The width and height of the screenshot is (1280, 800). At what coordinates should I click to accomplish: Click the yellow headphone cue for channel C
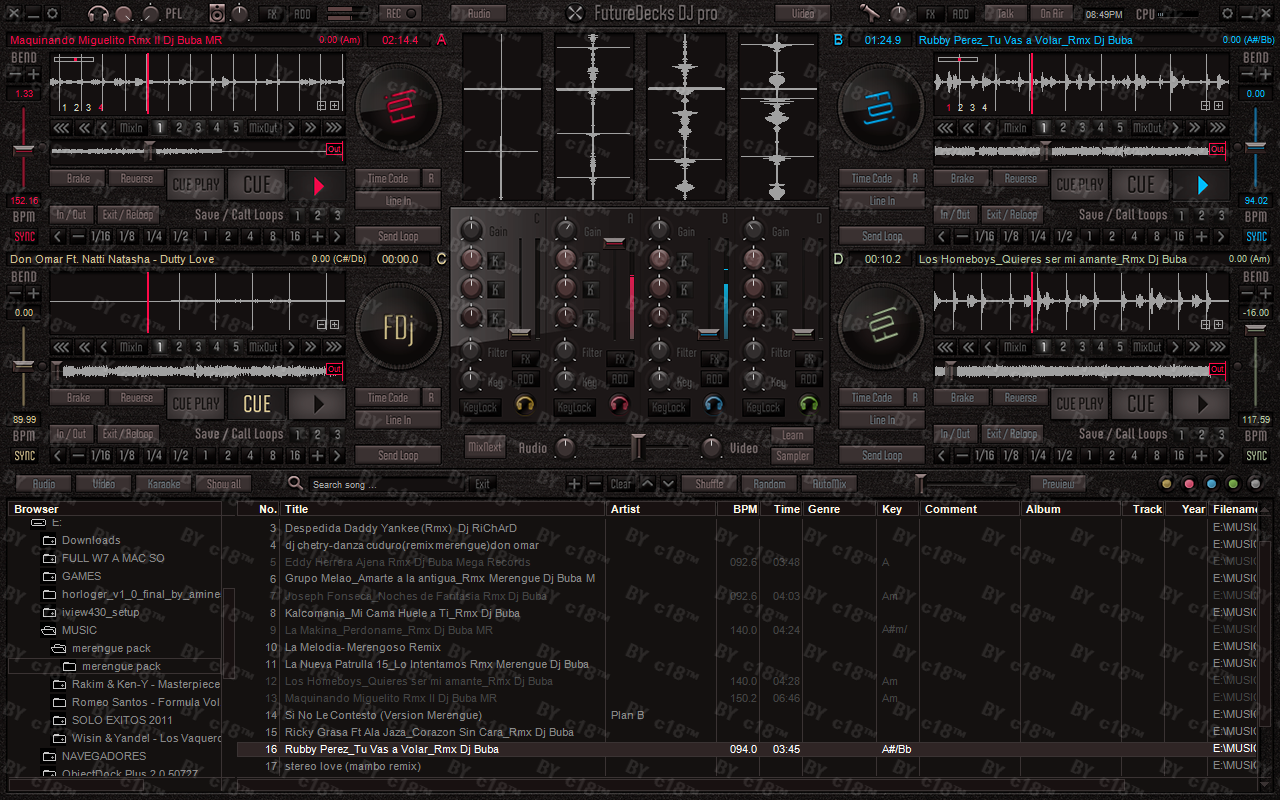(x=525, y=405)
